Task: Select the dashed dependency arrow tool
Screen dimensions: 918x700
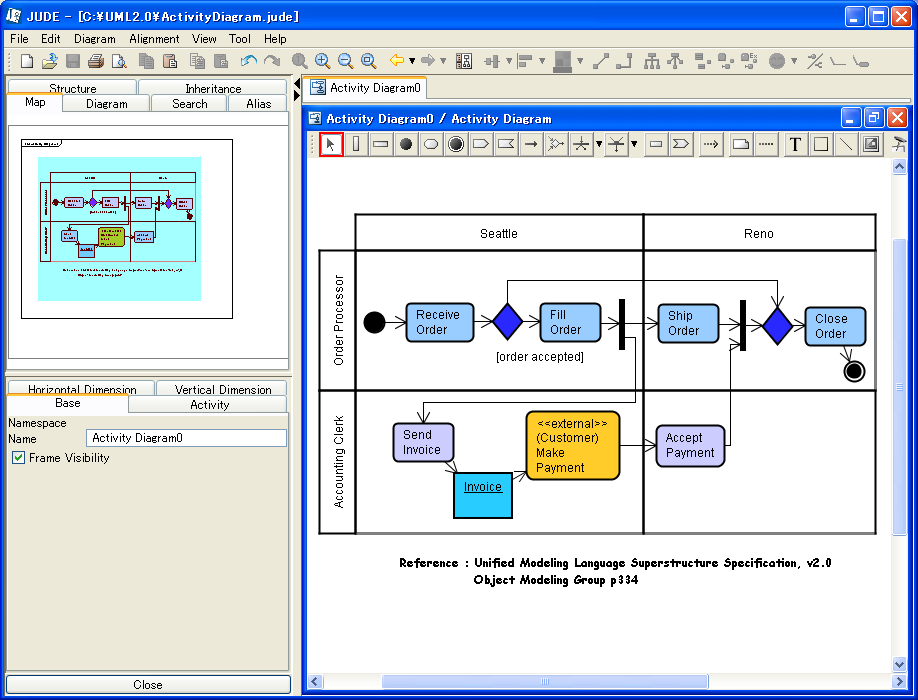Action: point(711,144)
